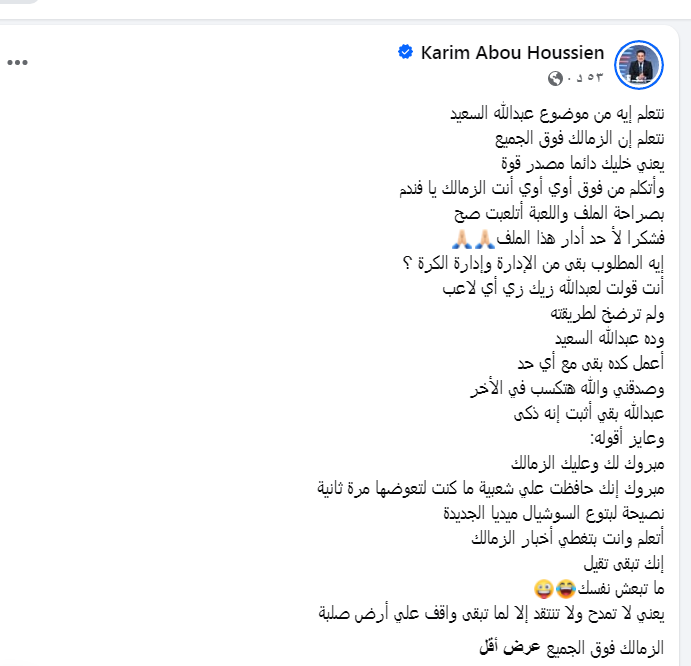
Task: Click the line وعايز أقوله:
Action: pyautogui.click(x=627, y=438)
